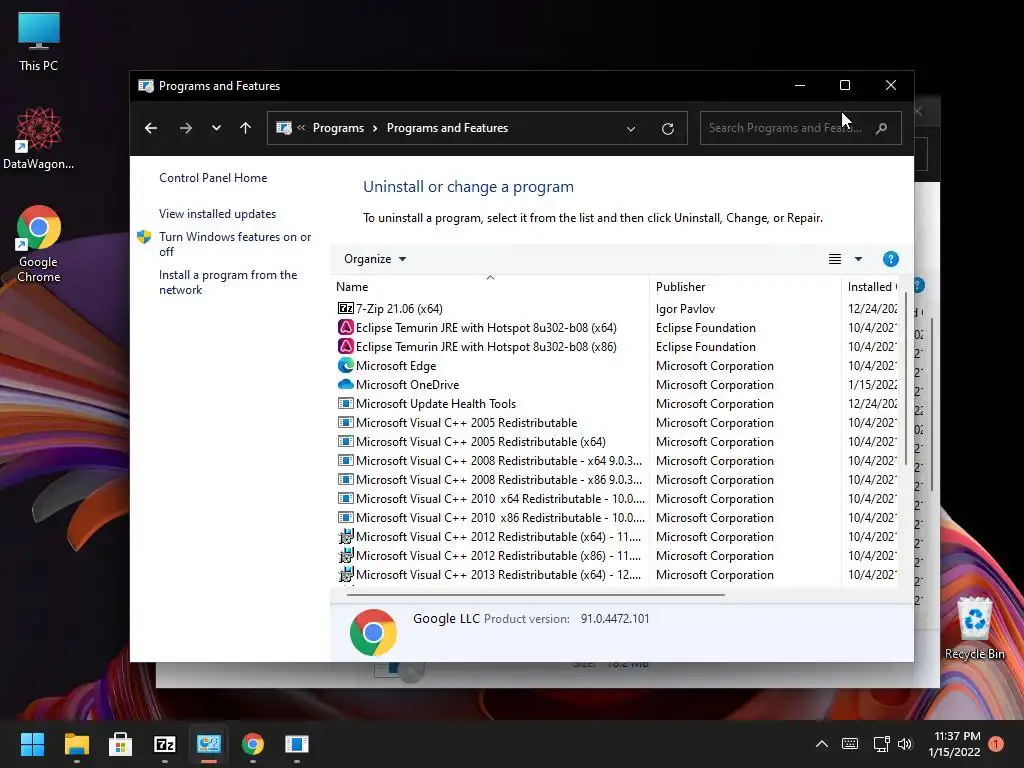Switch to Control Panel taskbar icon
This screenshot has height=768, width=1024.
pos(209,744)
